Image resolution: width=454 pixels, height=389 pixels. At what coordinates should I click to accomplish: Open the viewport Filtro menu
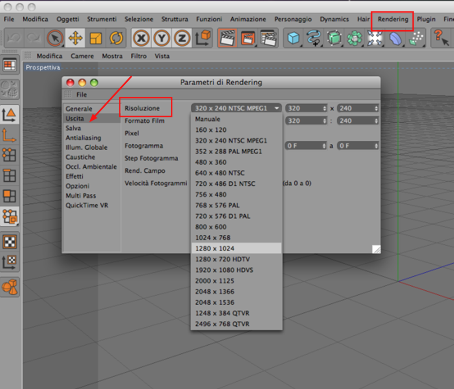(x=139, y=56)
